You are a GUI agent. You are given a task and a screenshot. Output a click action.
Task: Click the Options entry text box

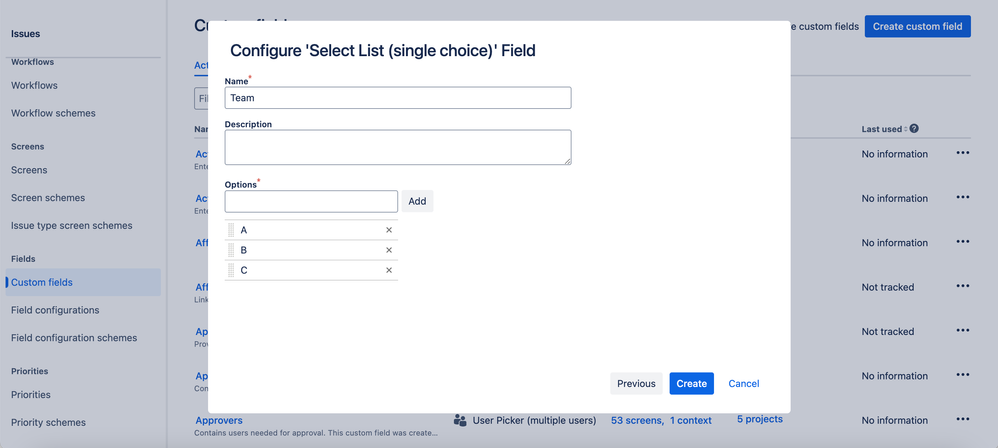(x=311, y=201)
